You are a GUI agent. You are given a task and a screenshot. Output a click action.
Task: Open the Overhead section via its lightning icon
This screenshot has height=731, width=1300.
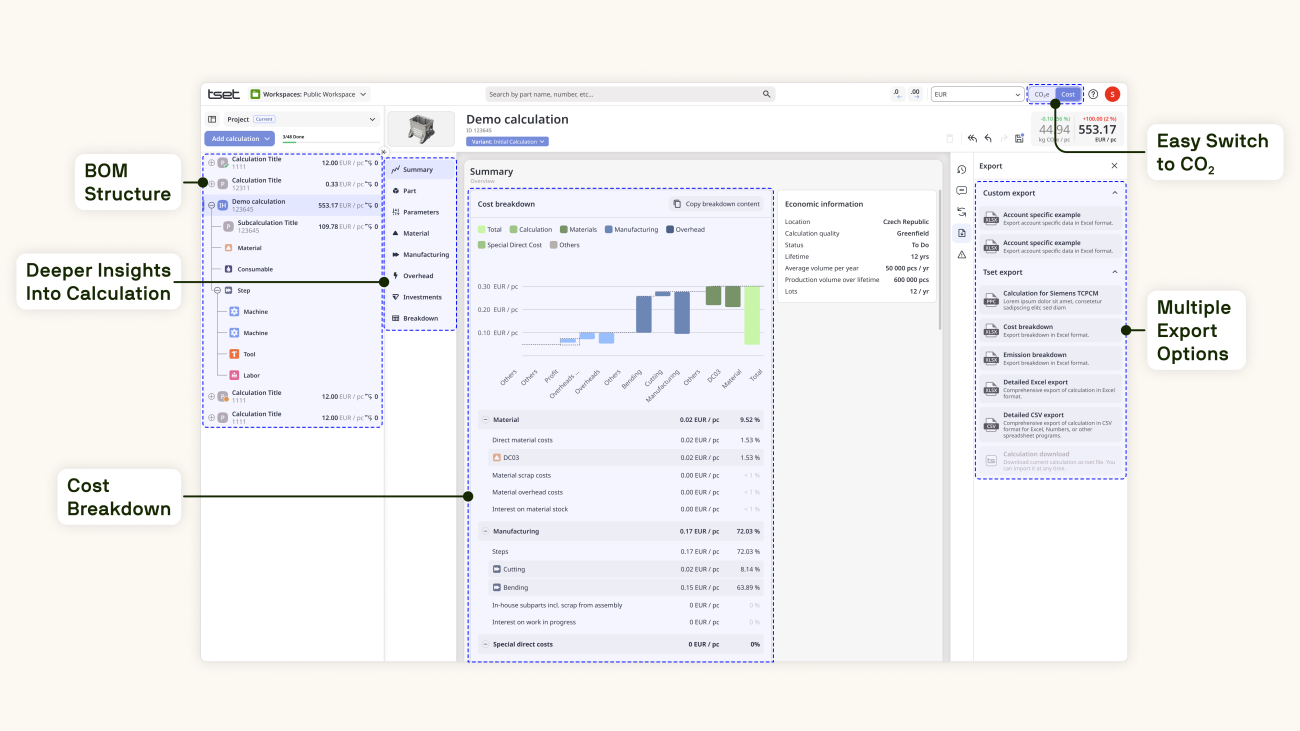coord(396,276)
